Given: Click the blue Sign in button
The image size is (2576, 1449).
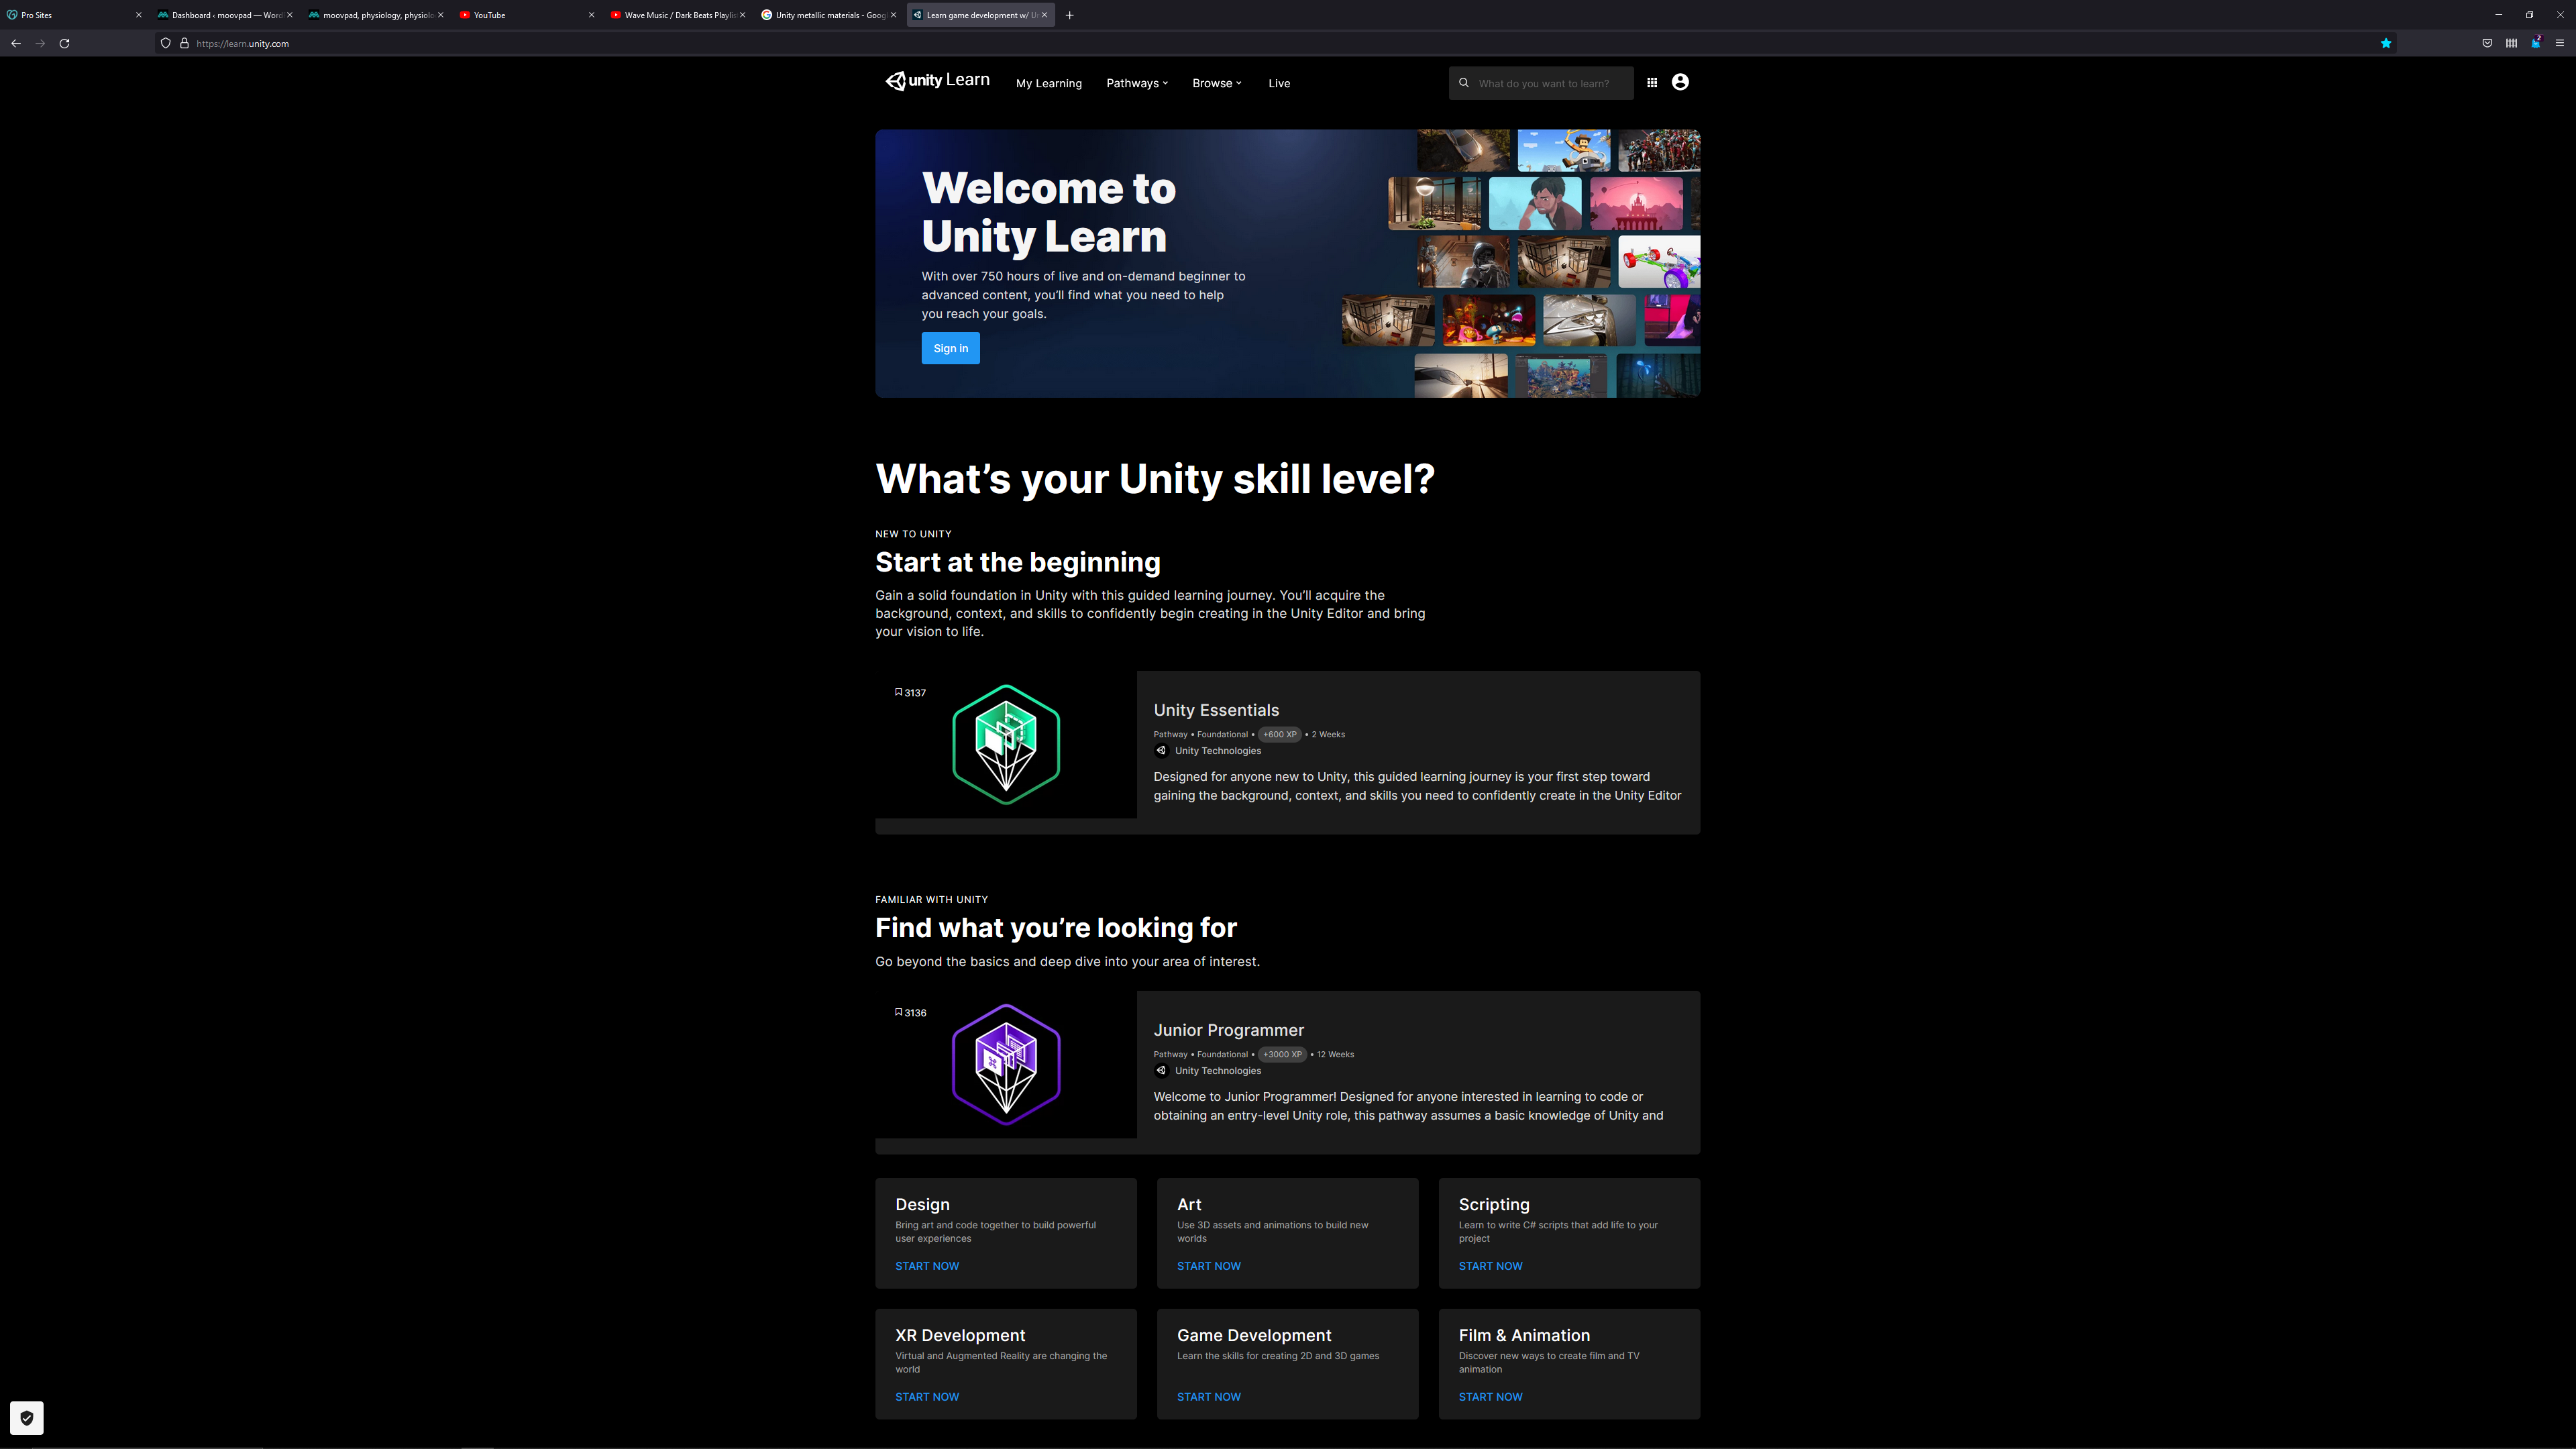Looking at the screenshot, I should (950, 348).
